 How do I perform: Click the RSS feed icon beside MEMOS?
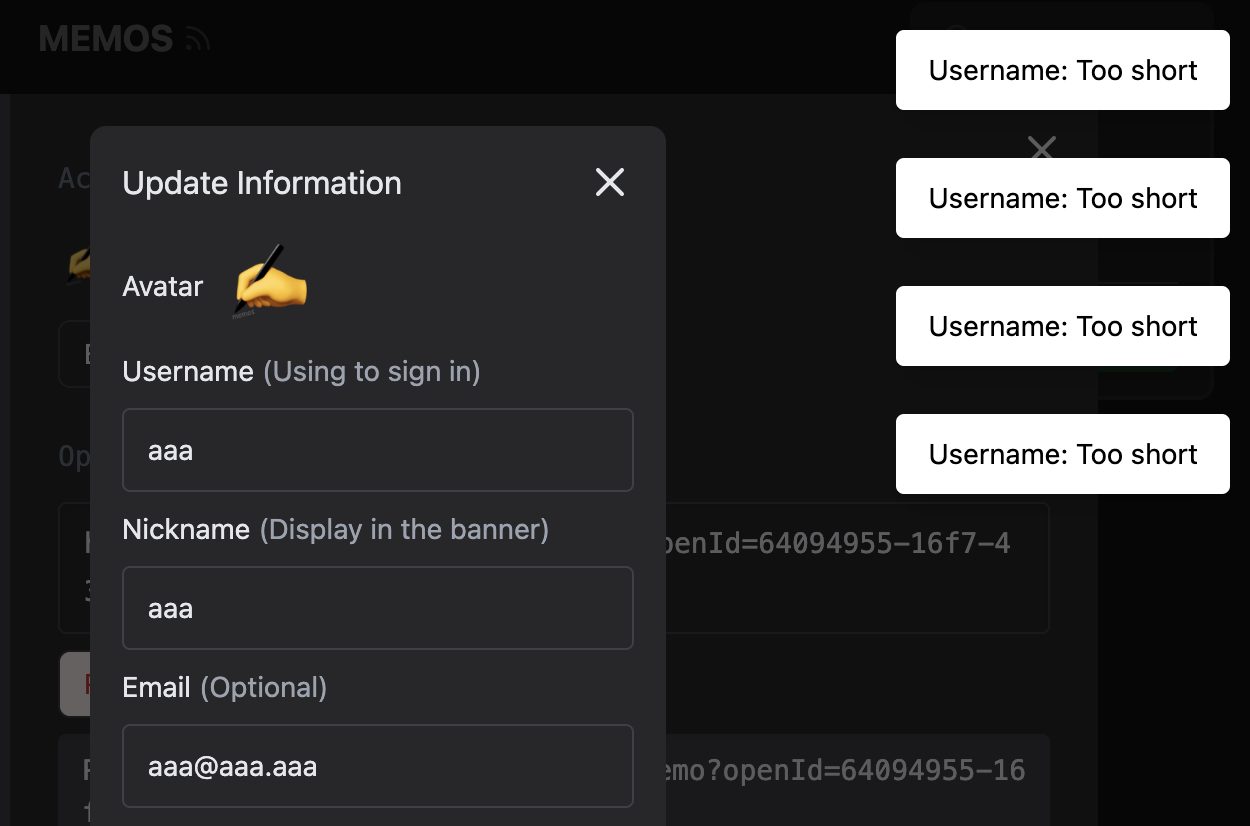click(199, 38)
